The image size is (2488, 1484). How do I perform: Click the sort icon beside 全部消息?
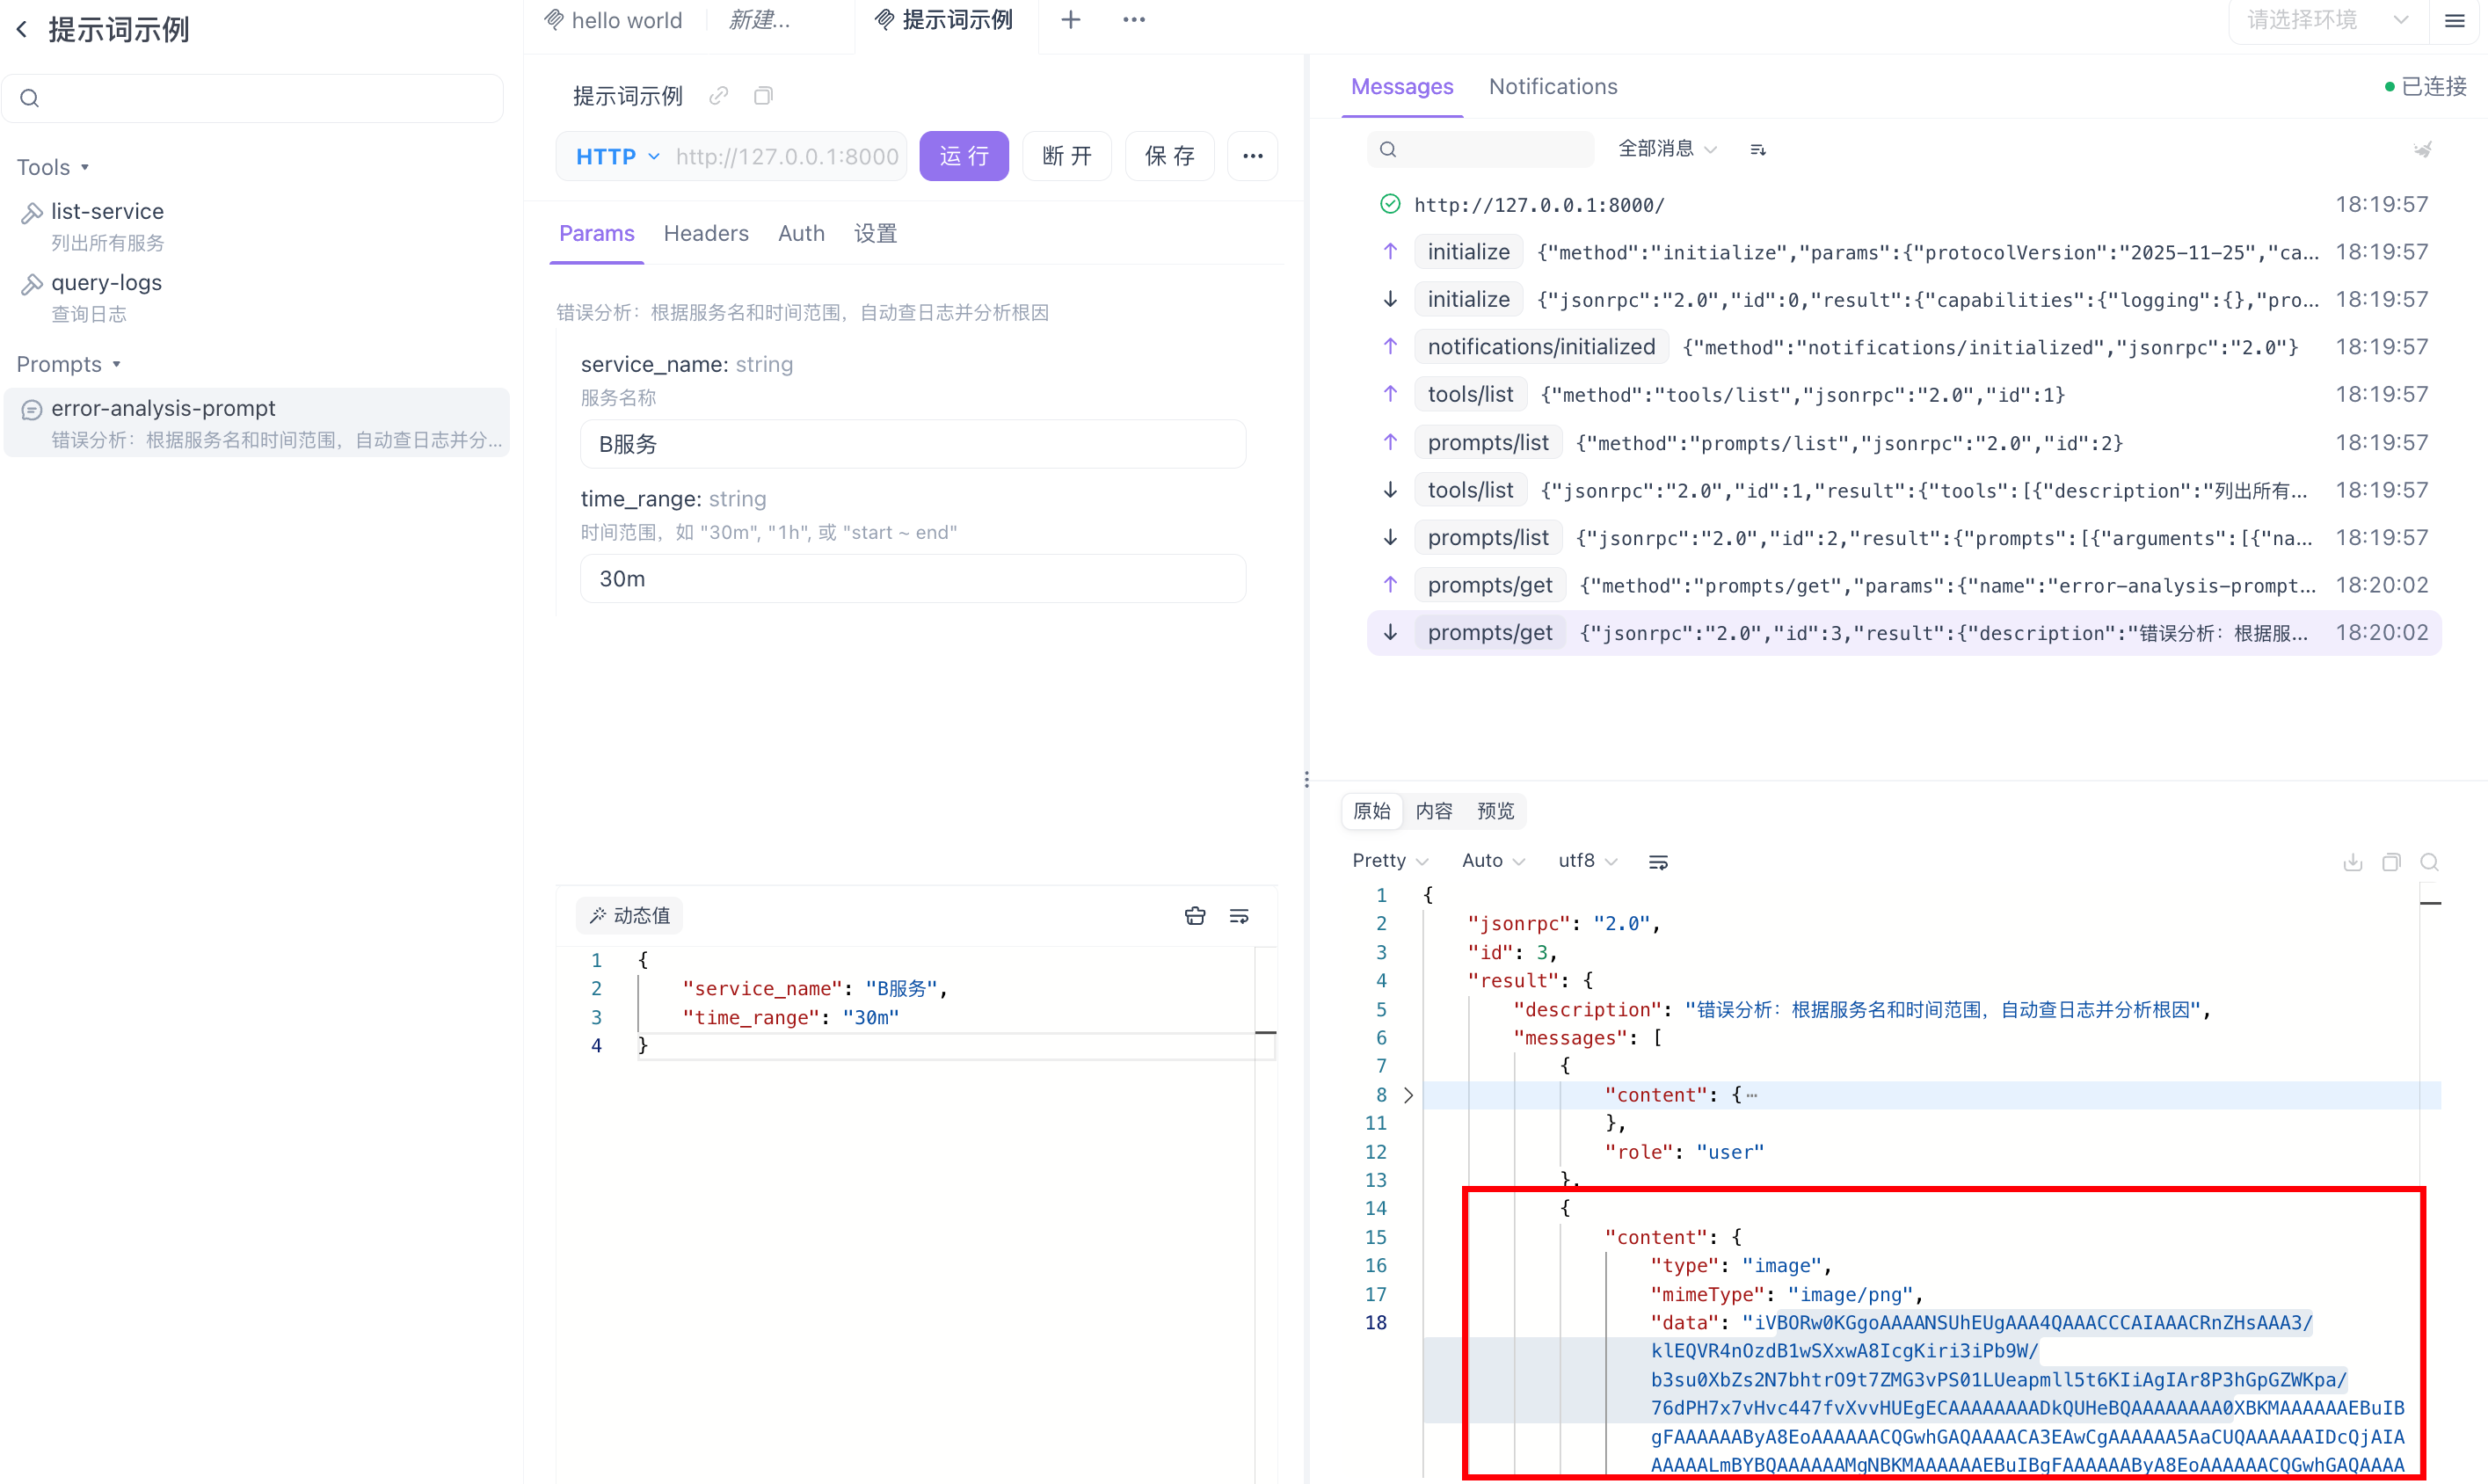pyautogui.click(x=1757, y=149)
